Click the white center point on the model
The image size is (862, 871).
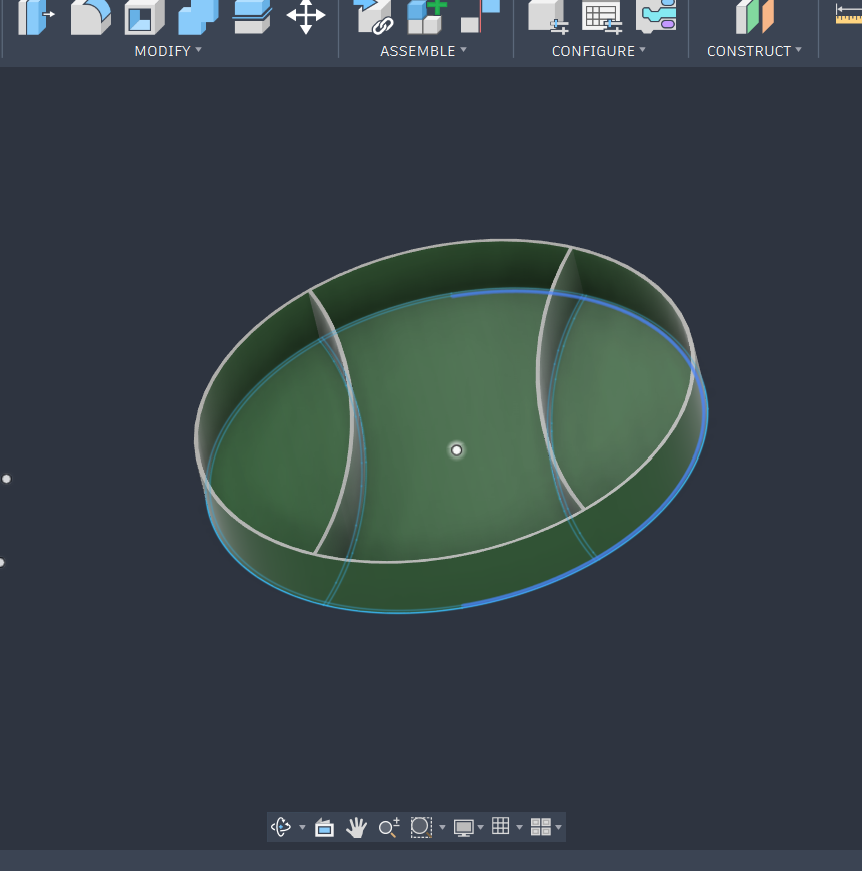[x=457, y=450]
